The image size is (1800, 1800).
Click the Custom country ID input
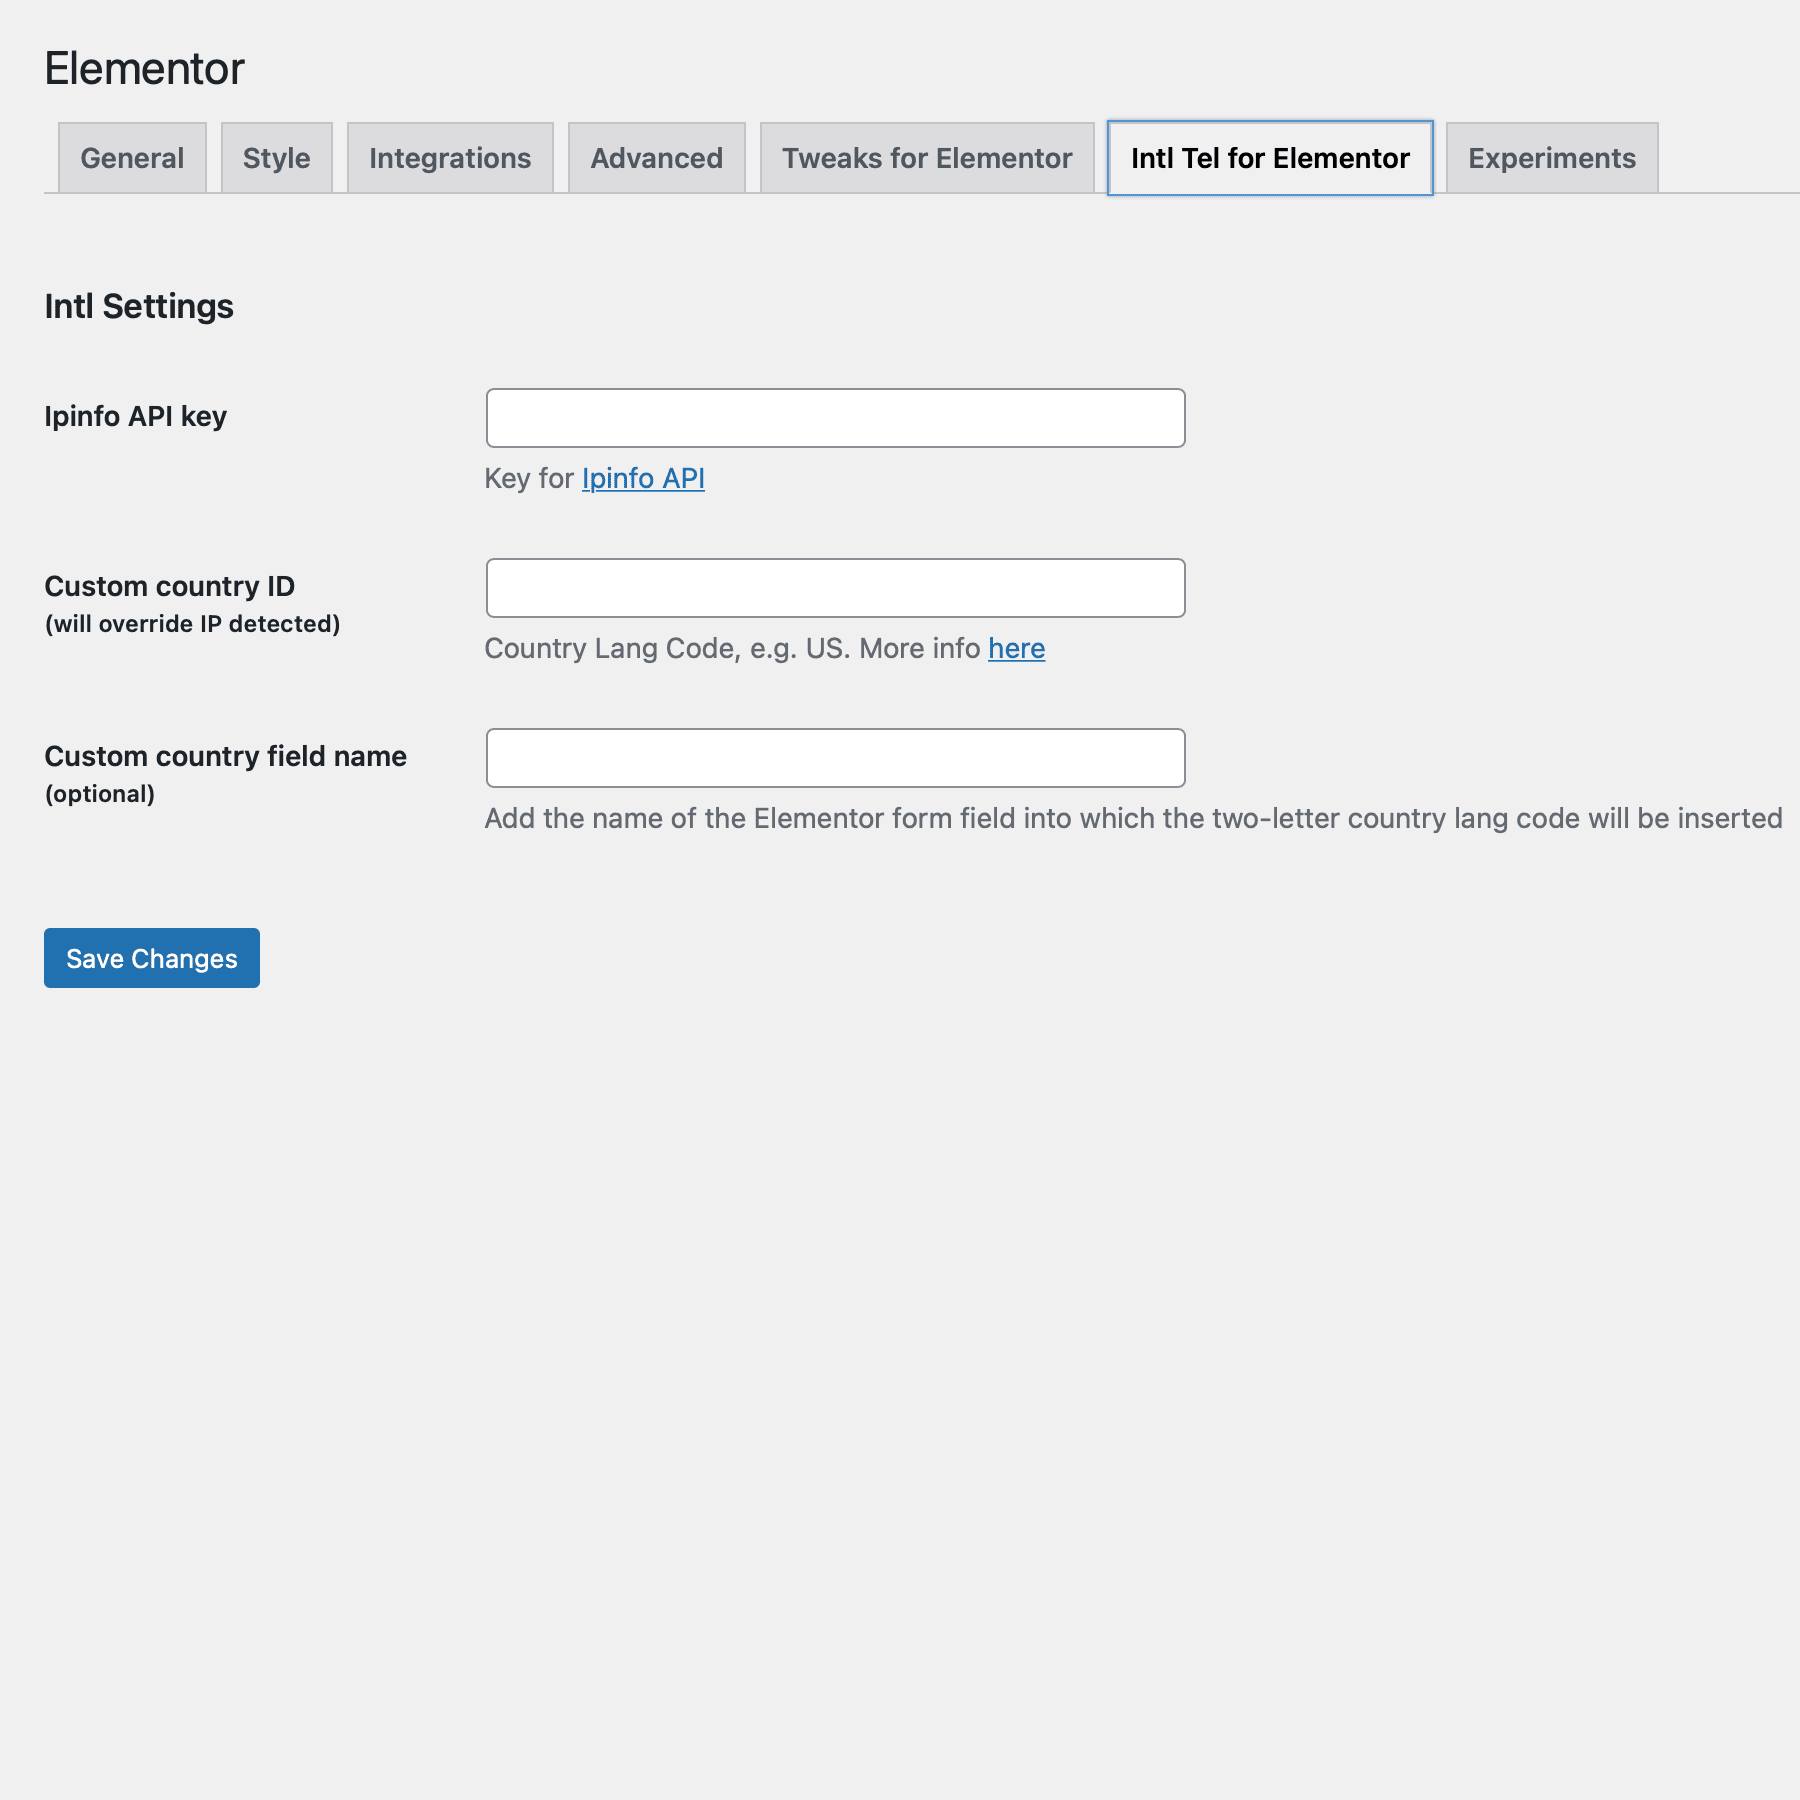[x=836, y=588]
